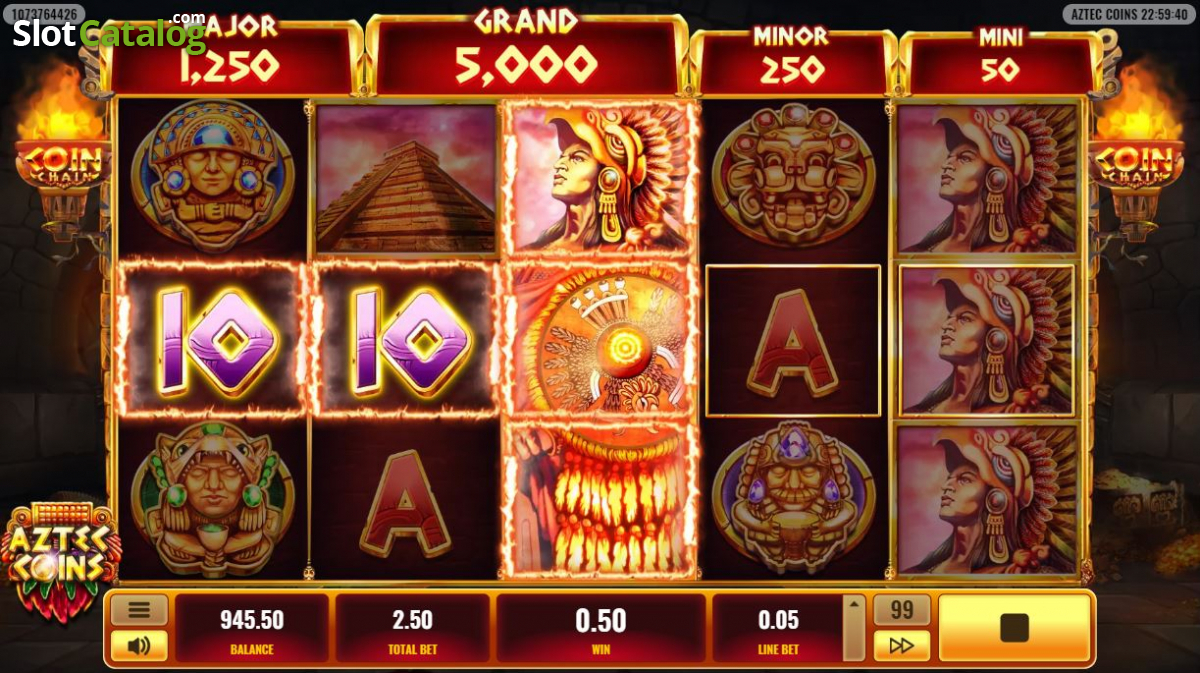Click the Major 1,250 jackpot banner

(x=232, y=58)
